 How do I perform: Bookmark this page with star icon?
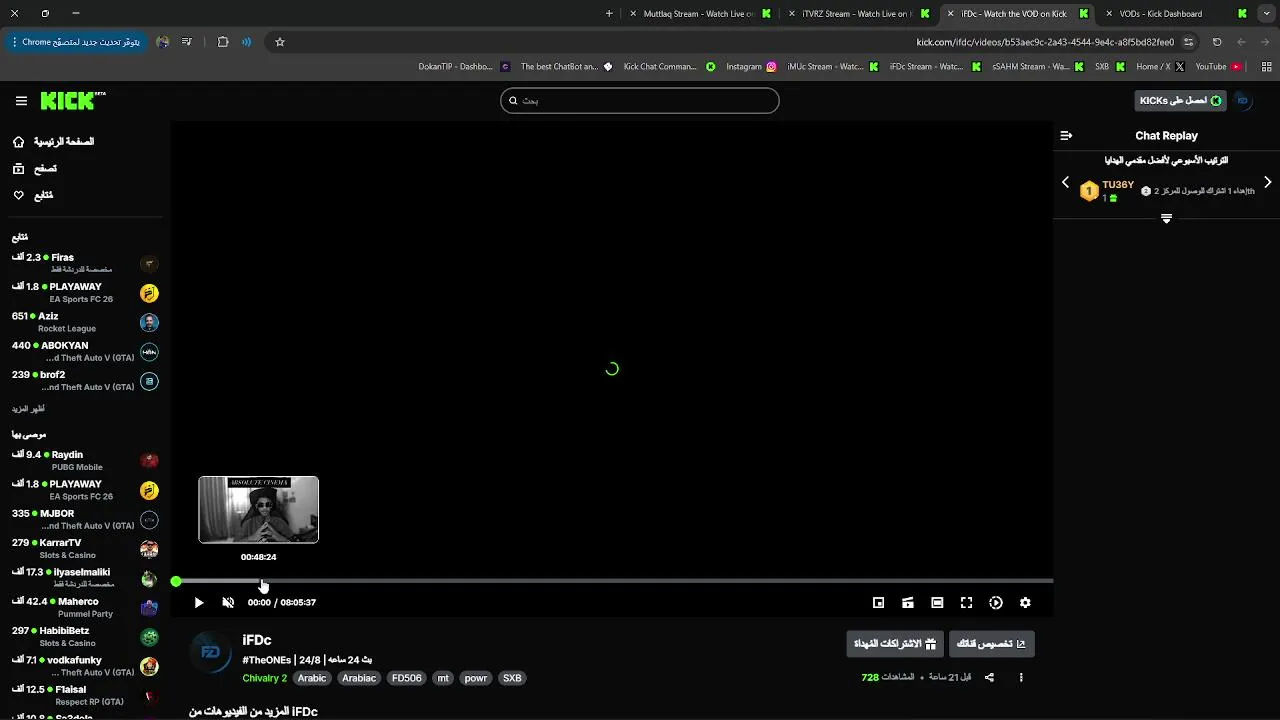[x=280, y=42]
